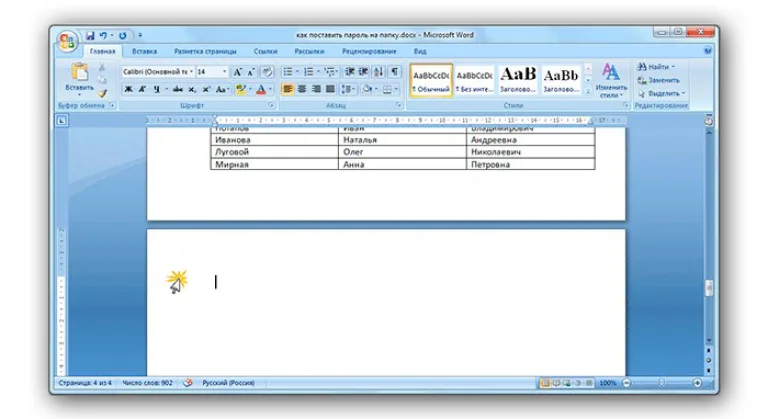
Task: Open the Вид ribbon tab
Action: click(420, 51)
